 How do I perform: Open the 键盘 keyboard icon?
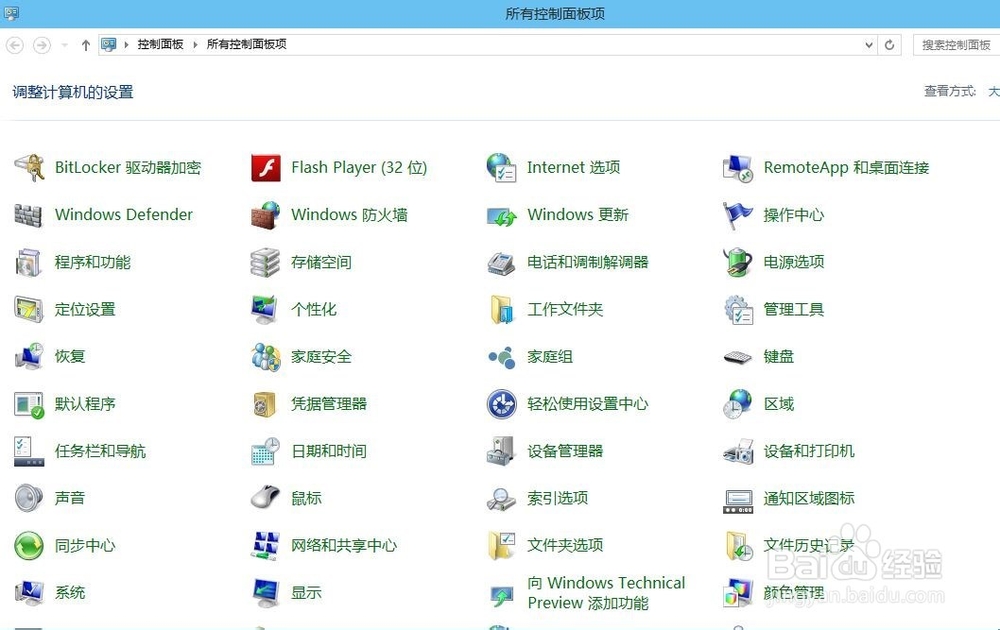[739, 357]
